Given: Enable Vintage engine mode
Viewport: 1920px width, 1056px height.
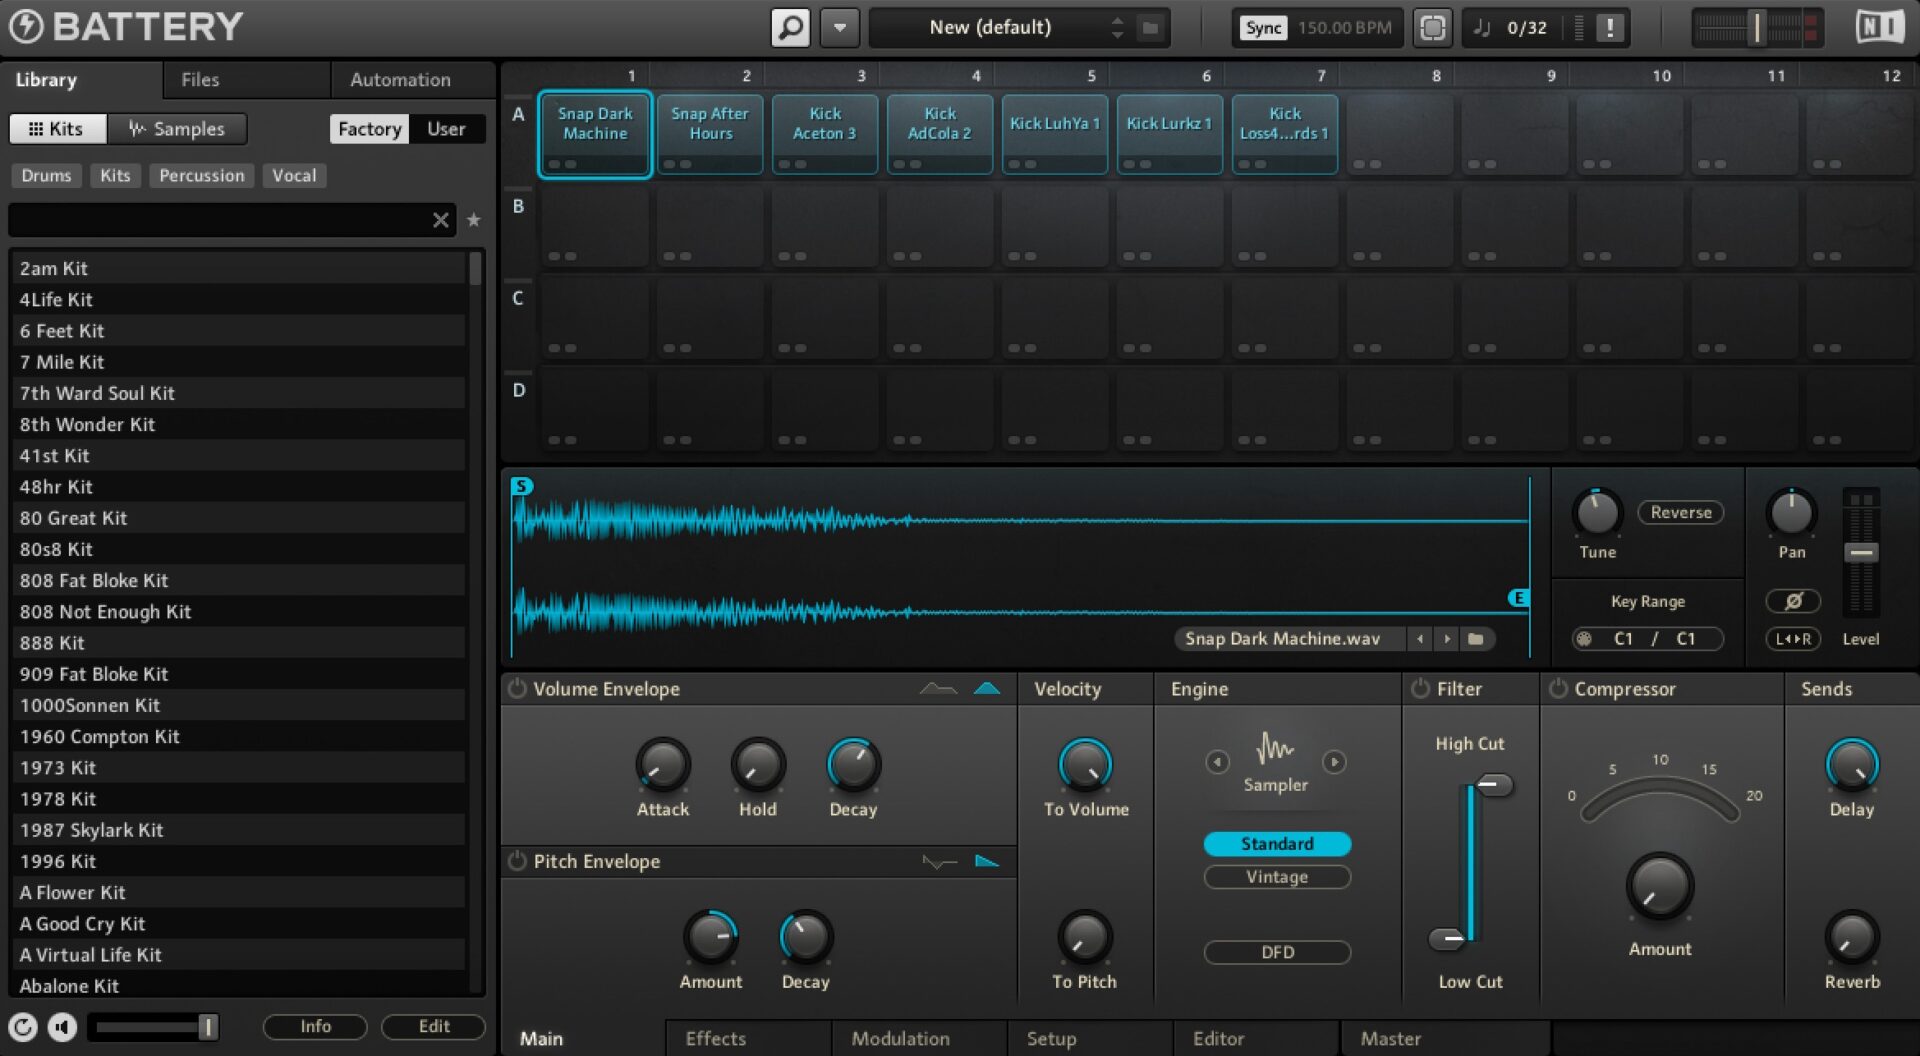Looking at the screenshot, I should click(x=1276, y=877).
